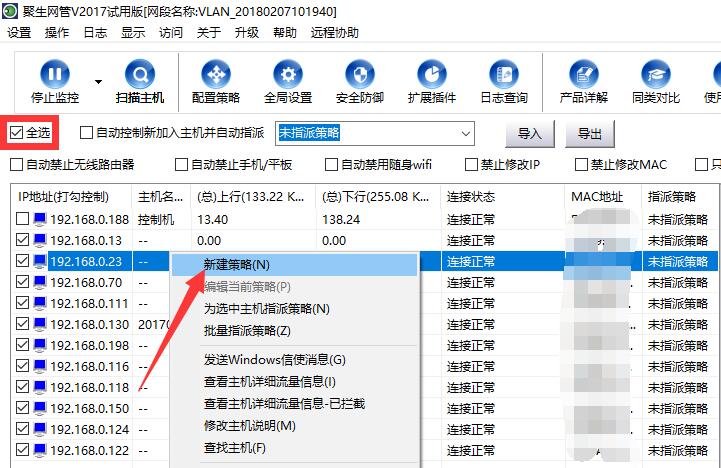The width and height of the screenshot is (721, 468).
Task: Click the 导出 button
Action: point(589,134)
